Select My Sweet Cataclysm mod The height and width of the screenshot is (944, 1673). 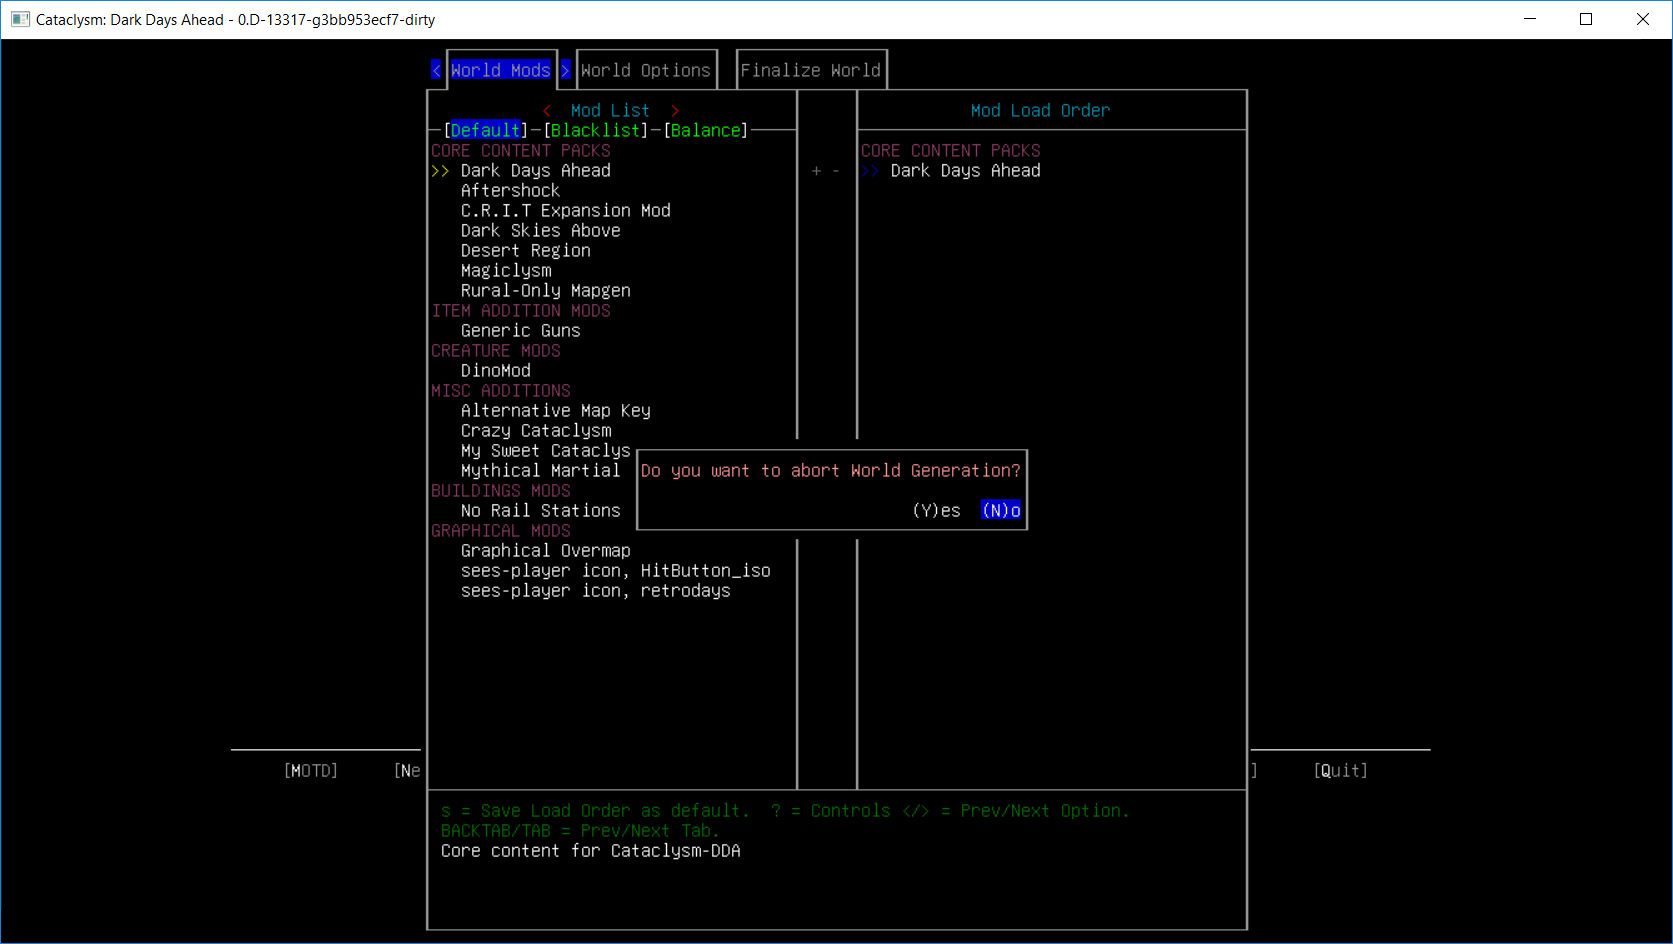pos(545,451)
